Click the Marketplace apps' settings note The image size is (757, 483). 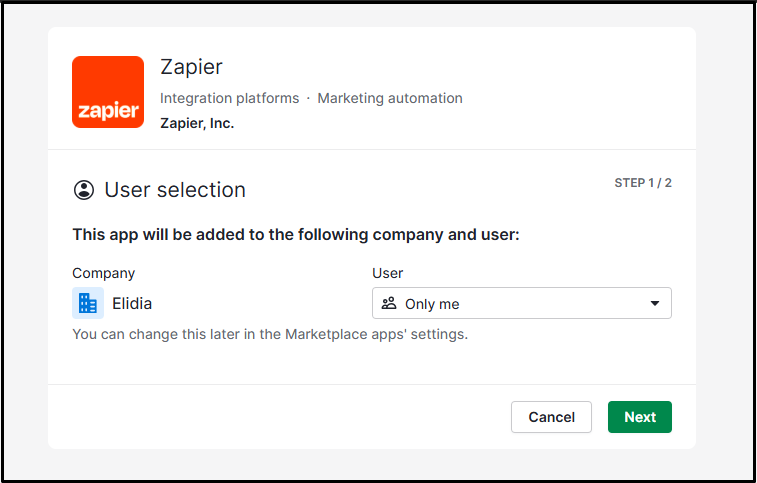pos(270,334)
